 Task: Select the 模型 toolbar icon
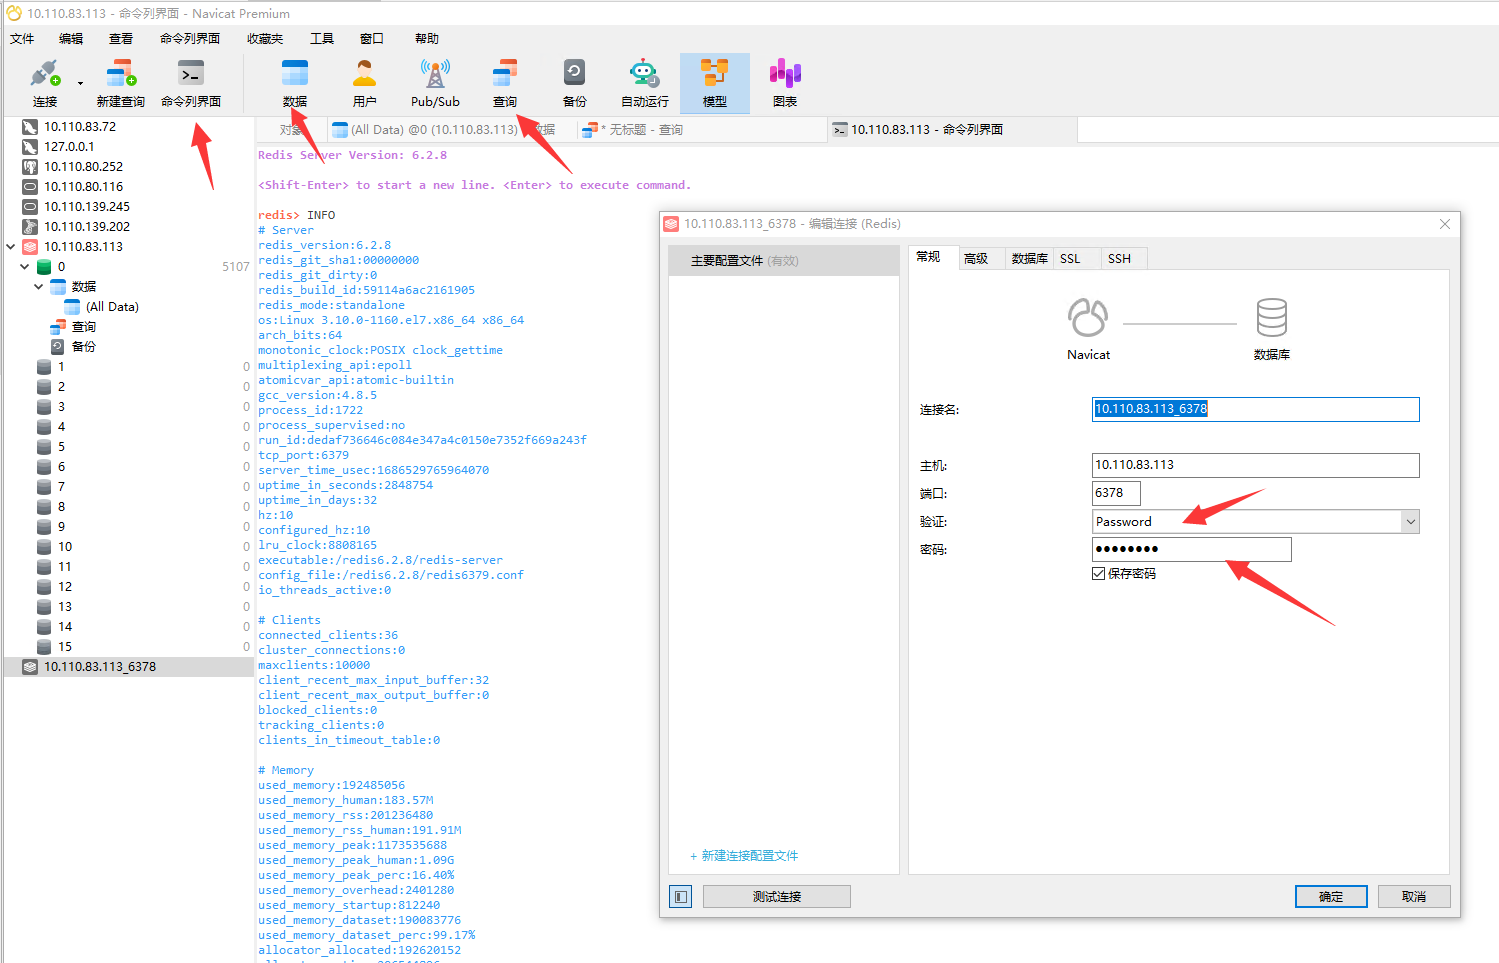point(715,83)
